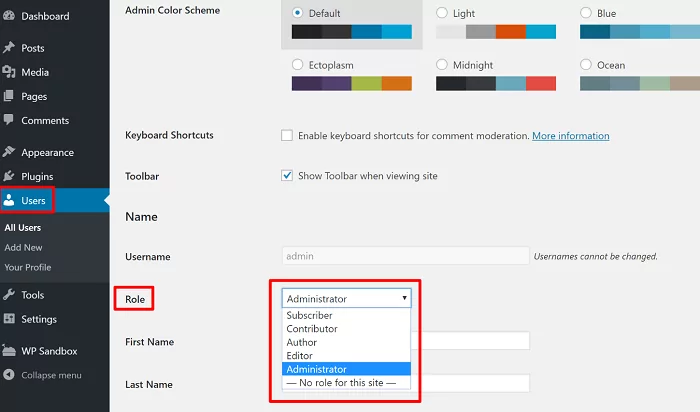Click the Light scheme orange color swatch

click(x=511, y=32)
